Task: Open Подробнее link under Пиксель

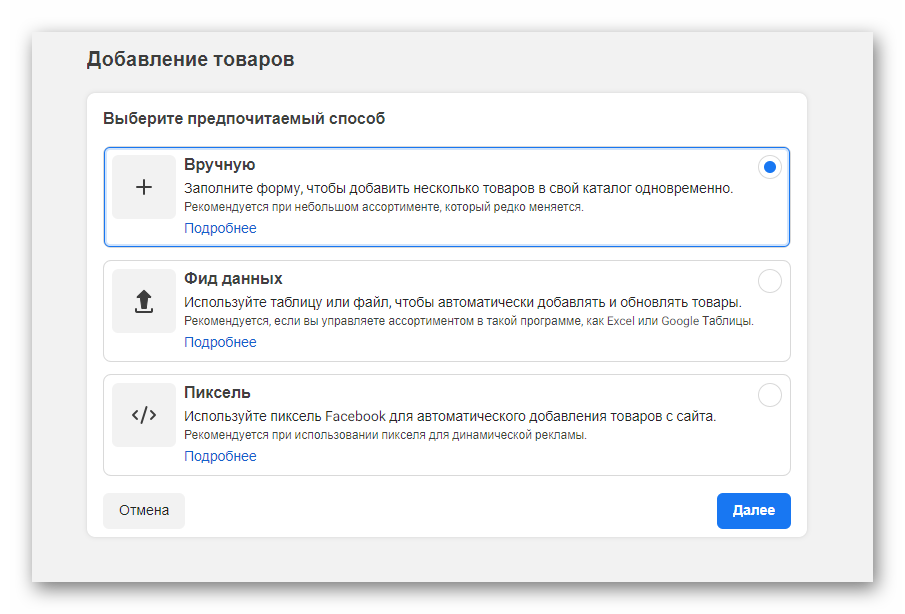Action: pos(220,456)
